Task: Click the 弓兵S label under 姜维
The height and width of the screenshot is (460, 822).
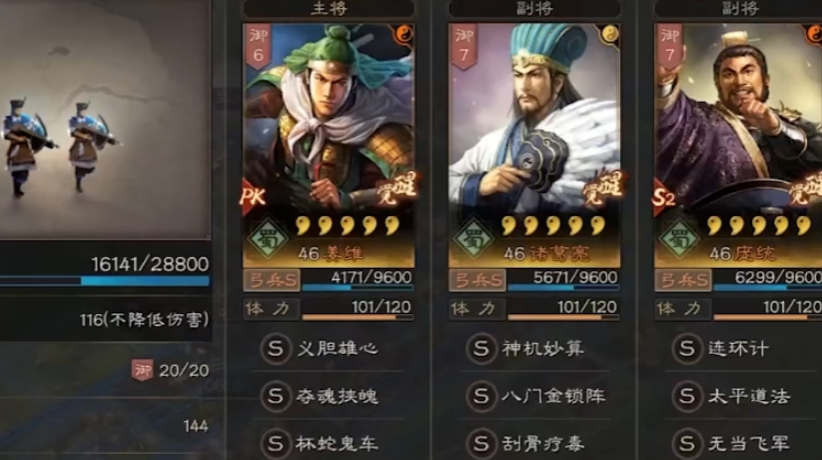Action: [x=272, y=280]
